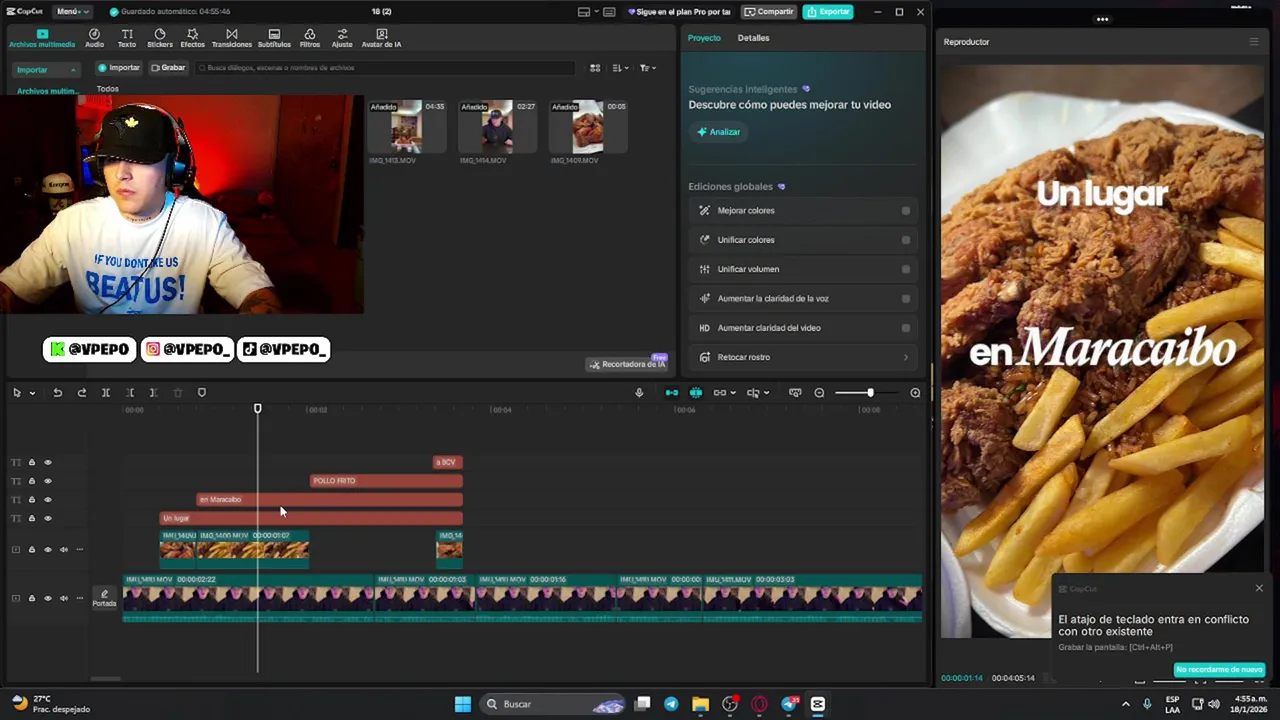Select the Grabar tab in media panel
Image resolution: width=1280 pixels, height=720 pixels.
168,68
